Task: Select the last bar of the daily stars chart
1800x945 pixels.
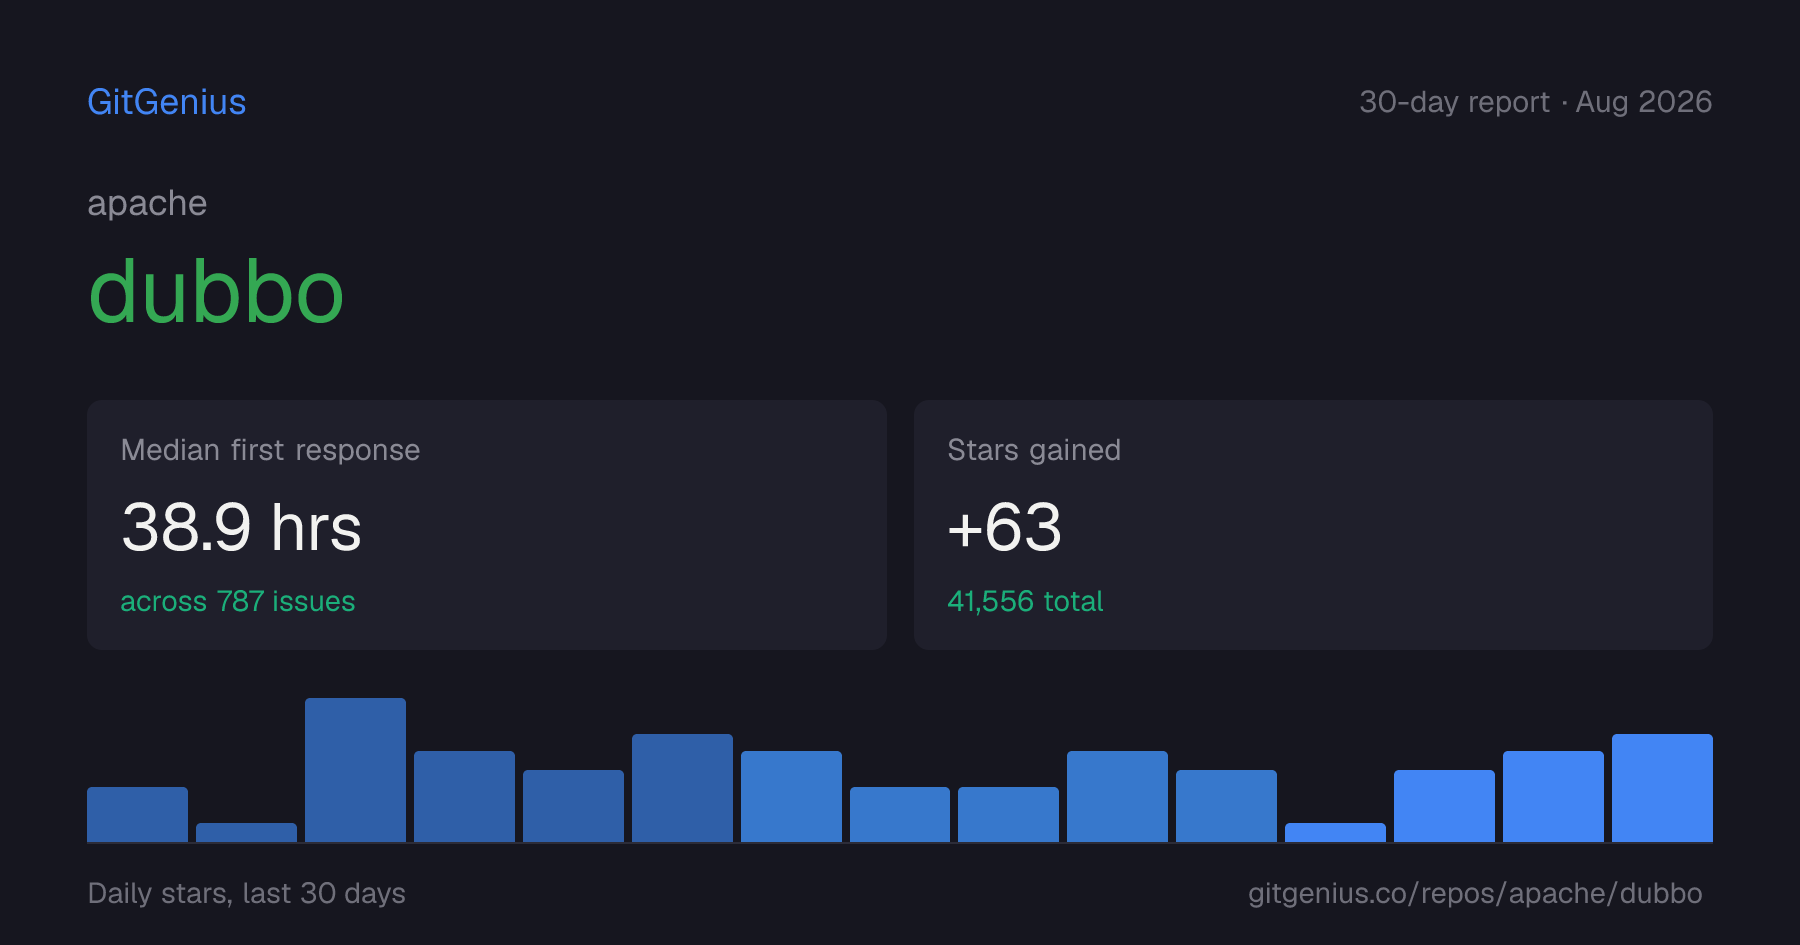Action: click(x=1662, y=788)
